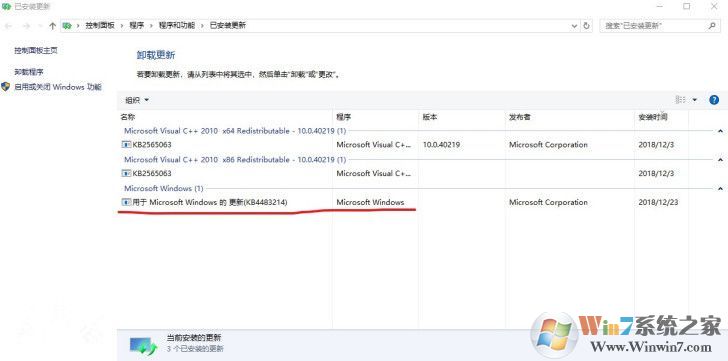Screen dimensions: 728x361
Task: Click the change view layout icon
Action: (x=680, y=100)
